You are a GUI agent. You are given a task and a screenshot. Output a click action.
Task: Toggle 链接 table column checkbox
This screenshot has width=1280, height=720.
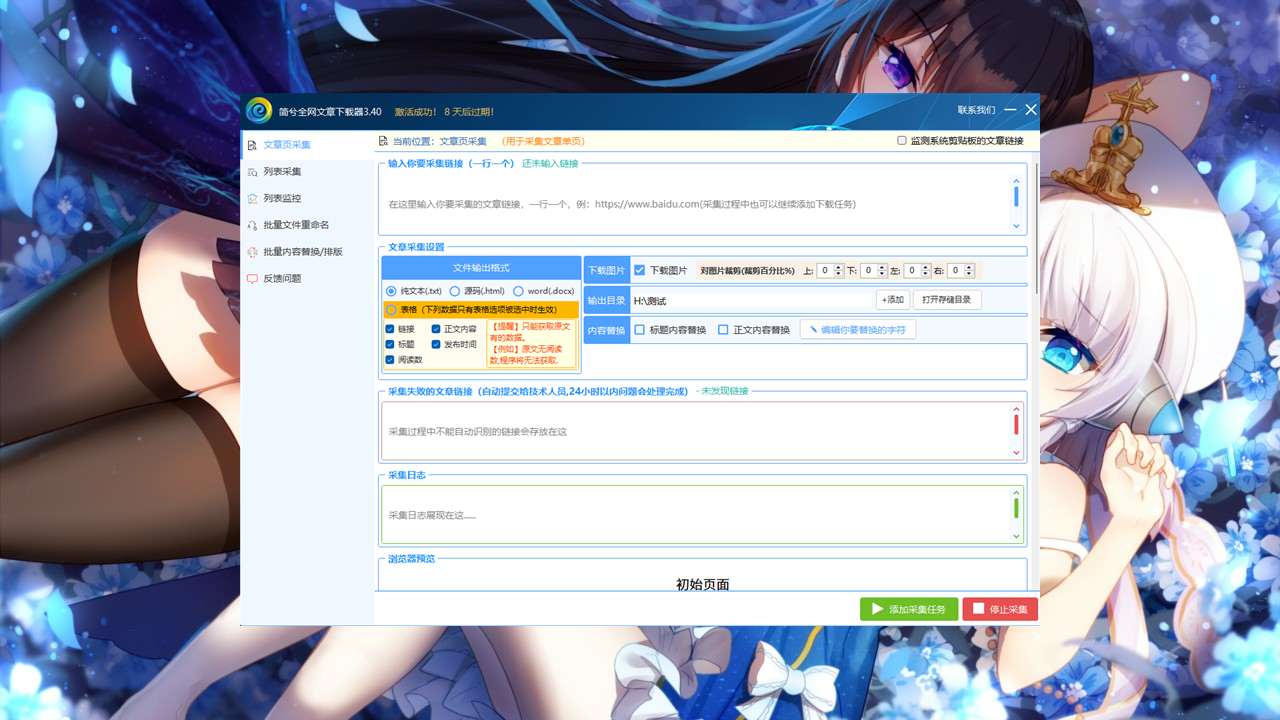(390, 328)
